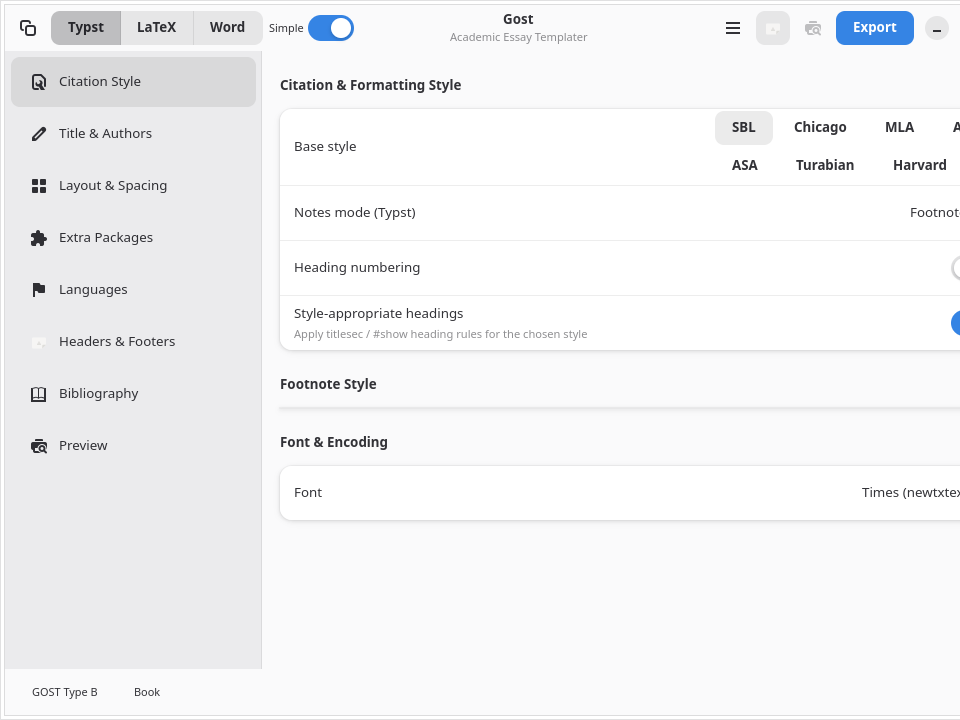960x720 pixels.
Task: Click the Book status label
Action: (x=147, y=692)
